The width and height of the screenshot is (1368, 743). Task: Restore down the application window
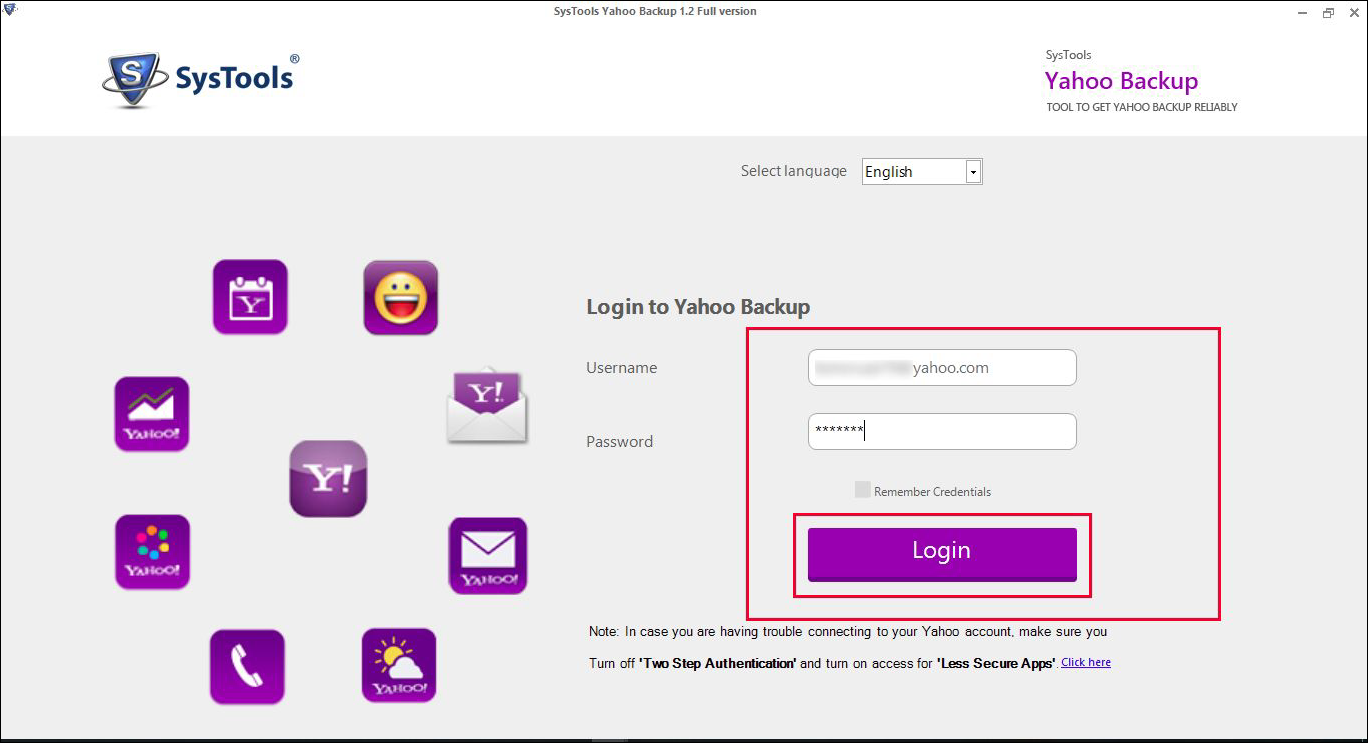click(1328, 13)
